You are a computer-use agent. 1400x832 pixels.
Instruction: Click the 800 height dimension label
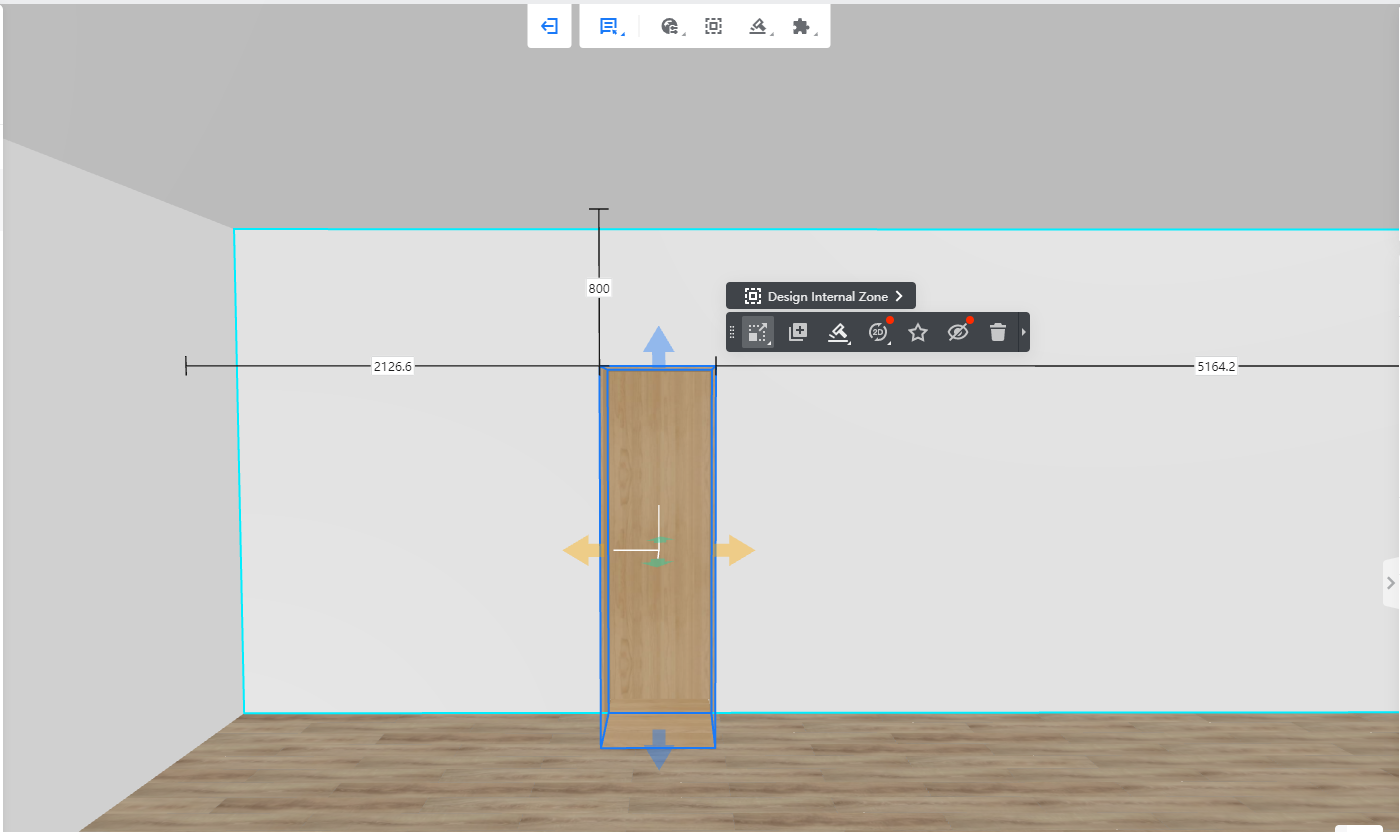tap(599, 289)
